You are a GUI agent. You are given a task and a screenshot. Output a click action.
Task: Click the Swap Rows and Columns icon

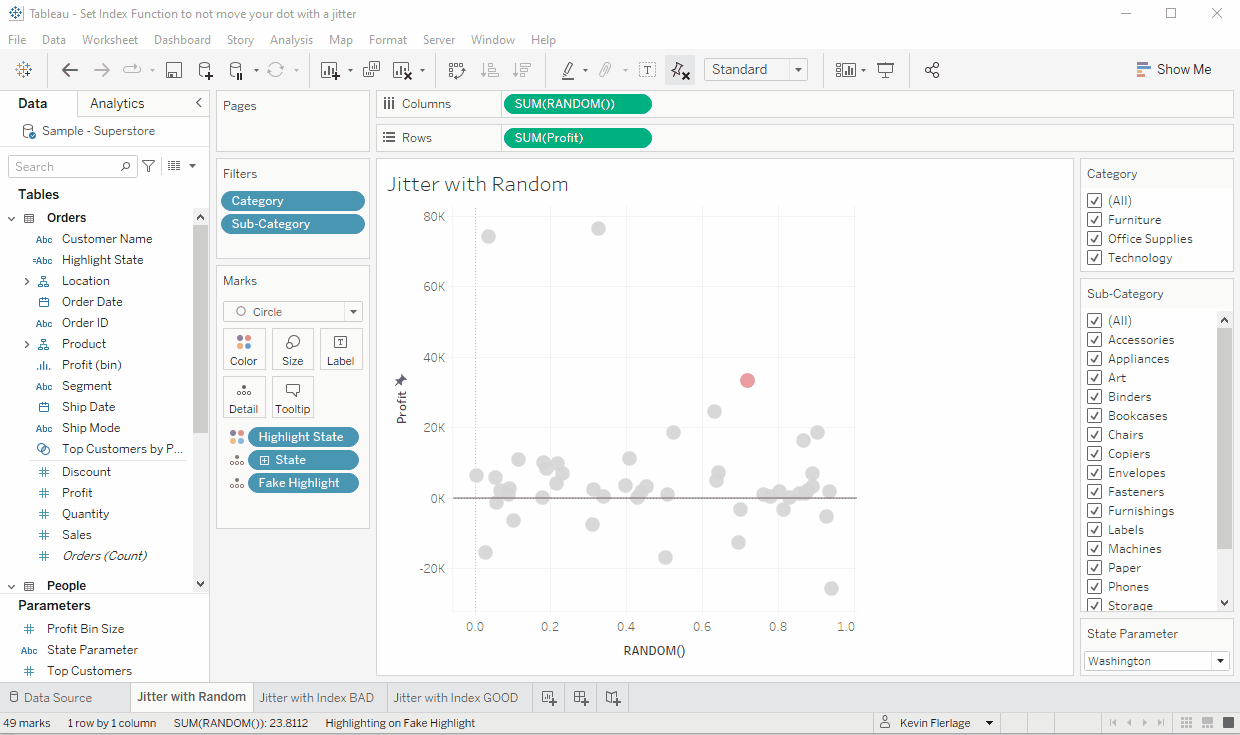(x=457, y=70)
